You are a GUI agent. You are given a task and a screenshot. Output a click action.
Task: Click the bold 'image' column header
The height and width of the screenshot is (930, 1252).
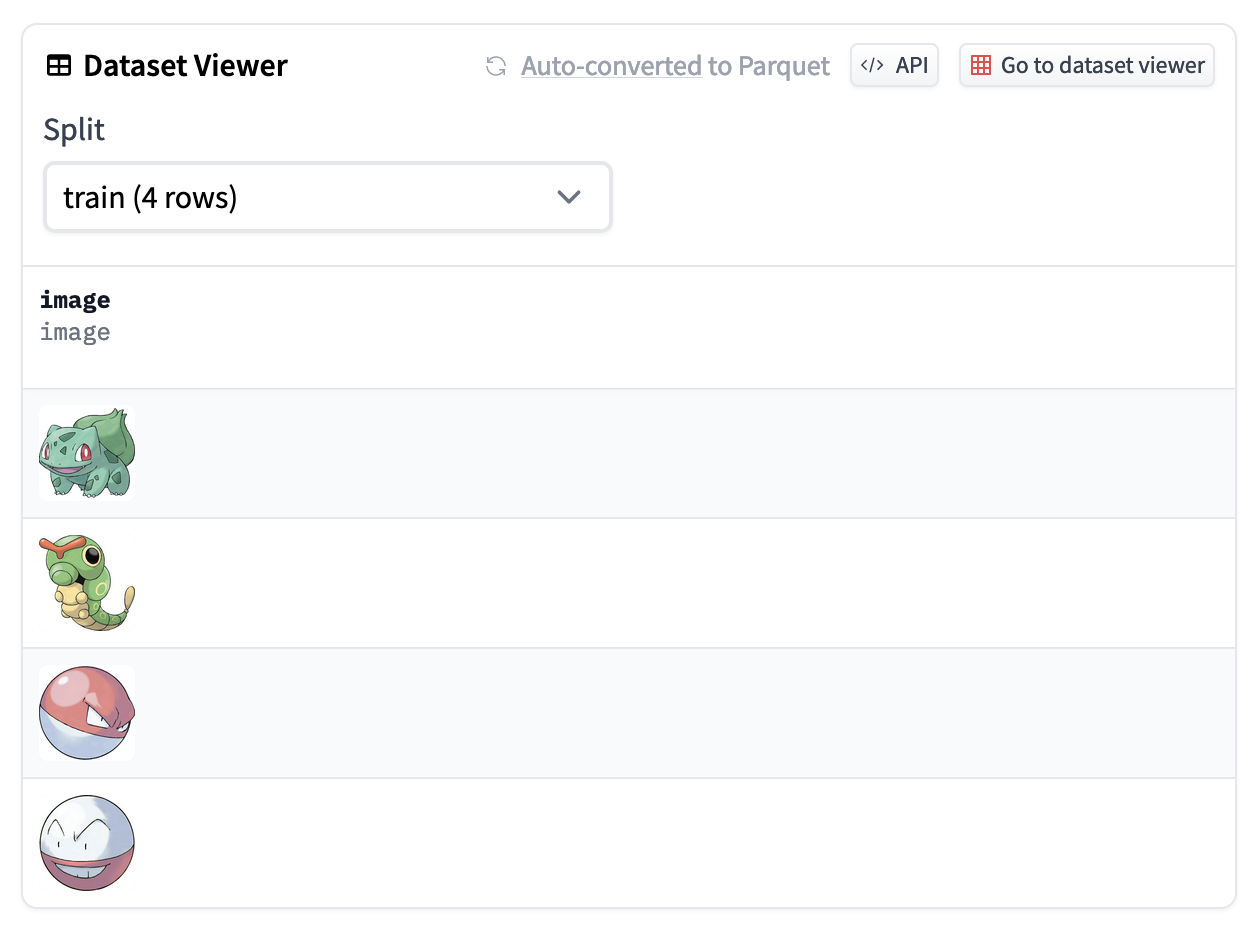[x=75, y=300]
